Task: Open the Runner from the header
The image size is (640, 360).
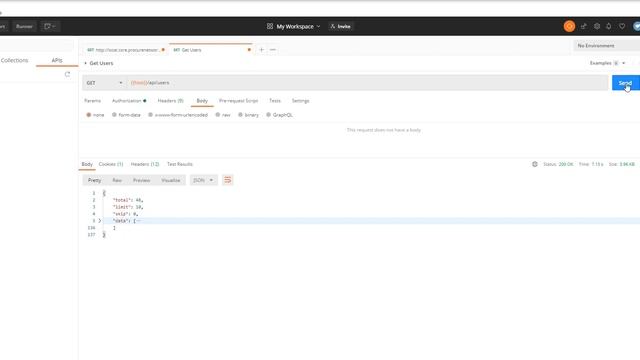Action: coord(24,27)
